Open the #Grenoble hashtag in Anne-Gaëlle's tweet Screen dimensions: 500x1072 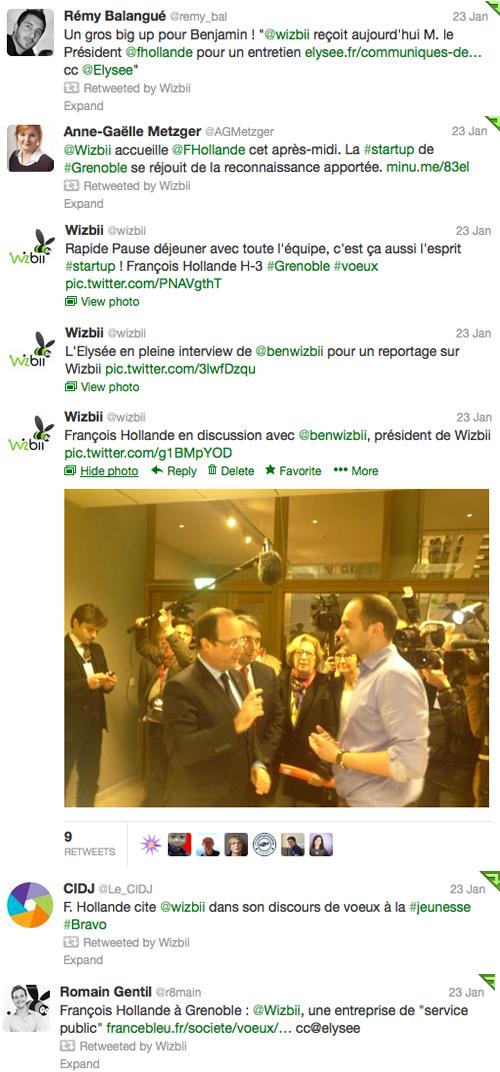92,166
